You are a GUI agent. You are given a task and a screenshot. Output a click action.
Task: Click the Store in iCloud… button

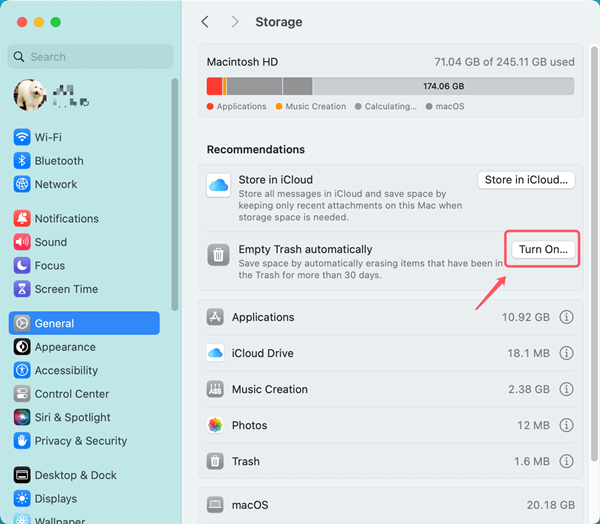tap(526, 180)
